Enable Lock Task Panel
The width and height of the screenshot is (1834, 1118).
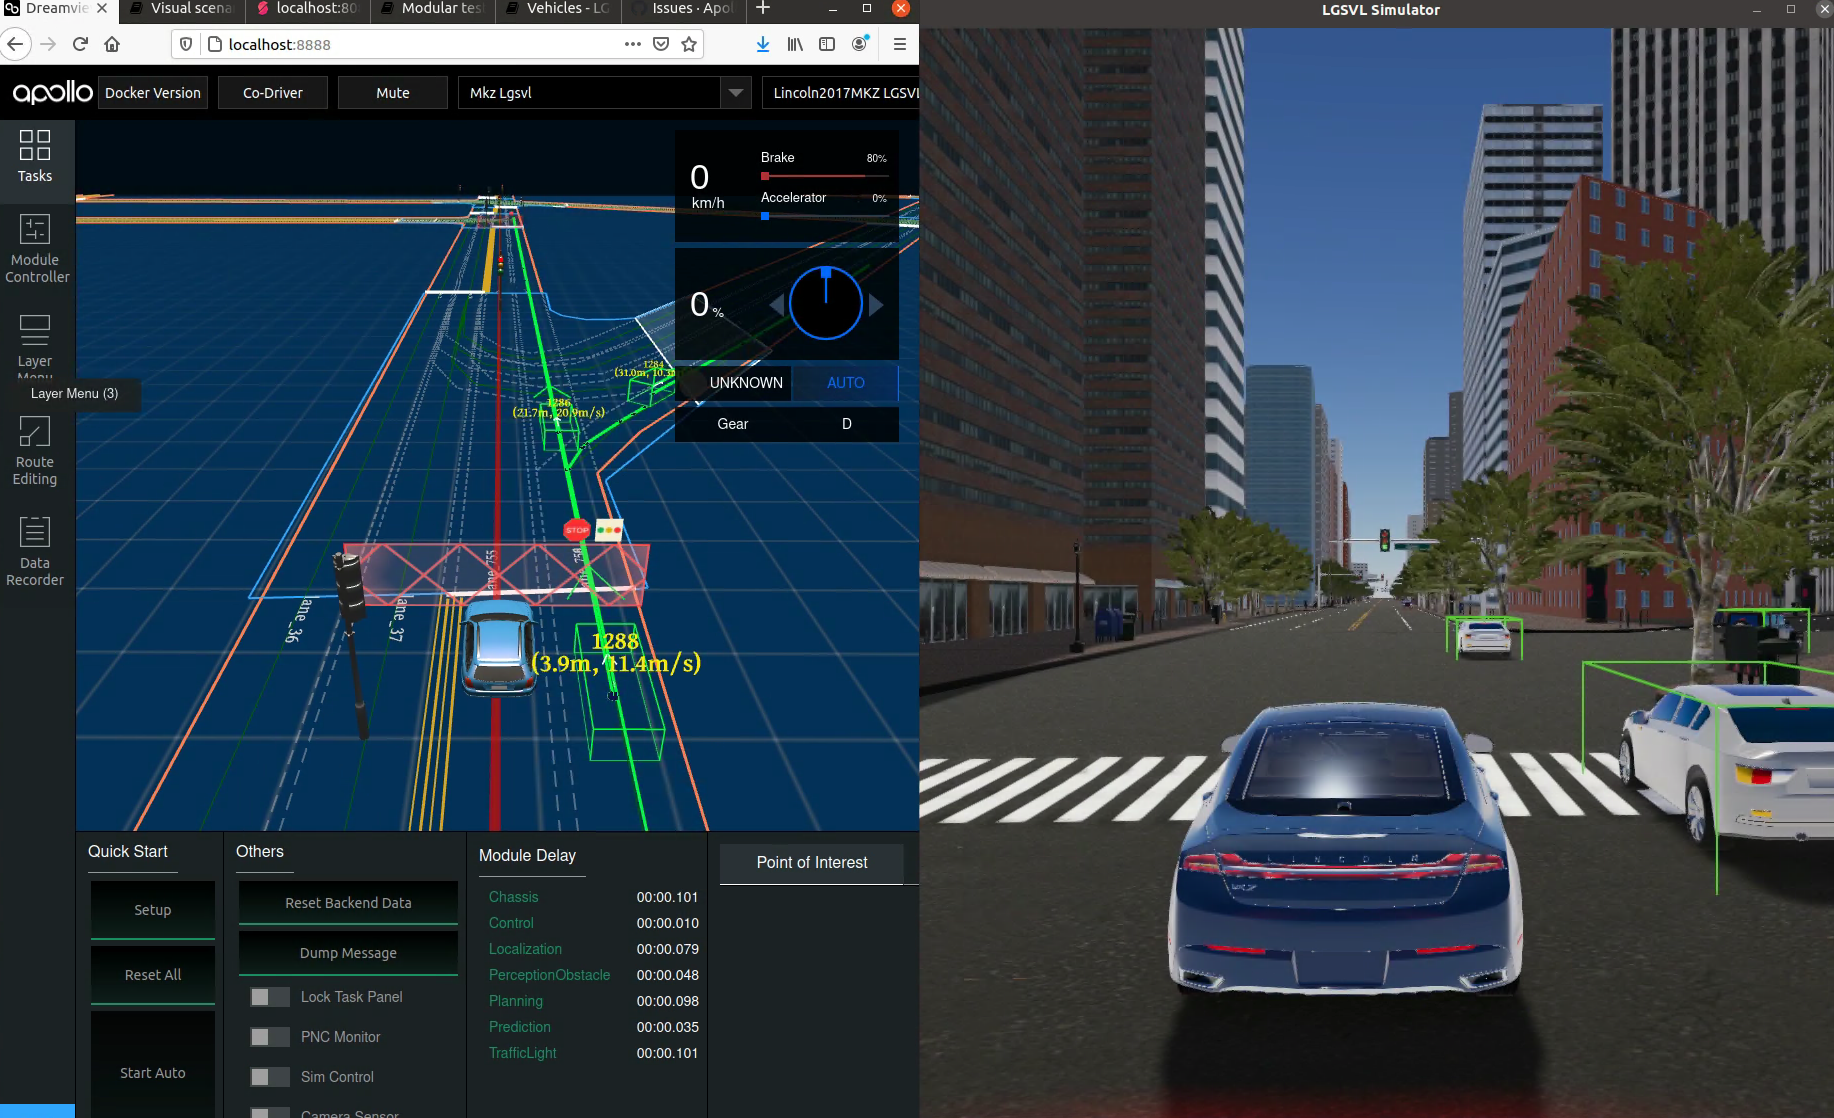tap(268, 997)
